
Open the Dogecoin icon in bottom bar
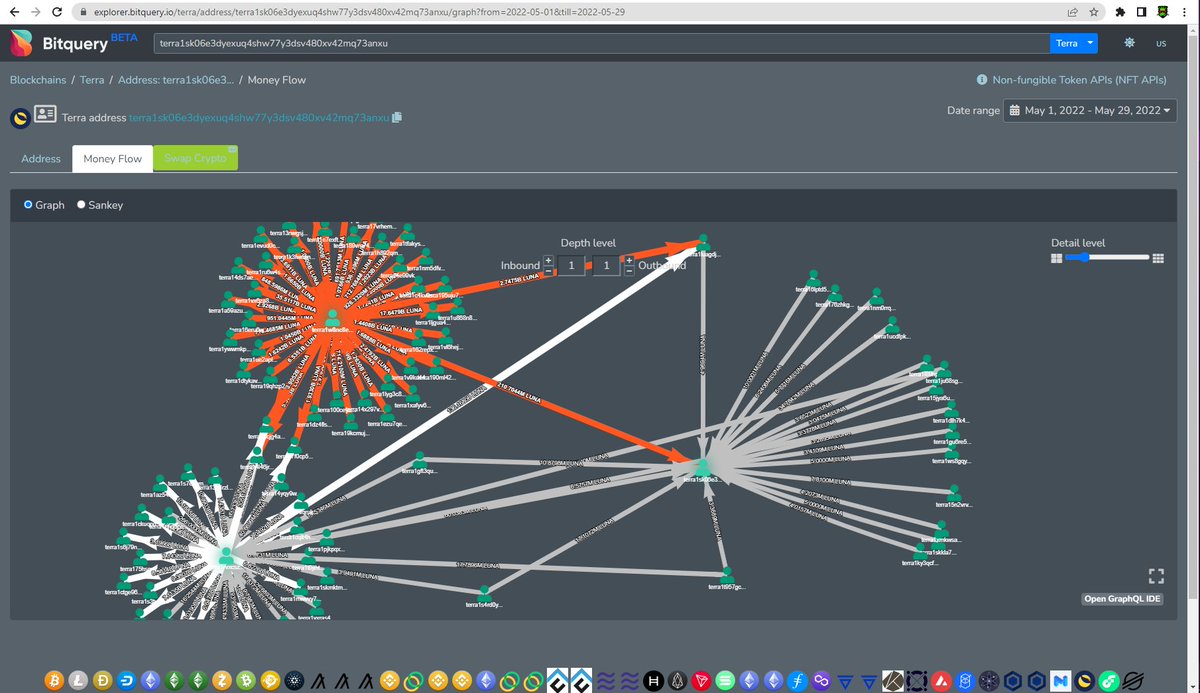103,680
